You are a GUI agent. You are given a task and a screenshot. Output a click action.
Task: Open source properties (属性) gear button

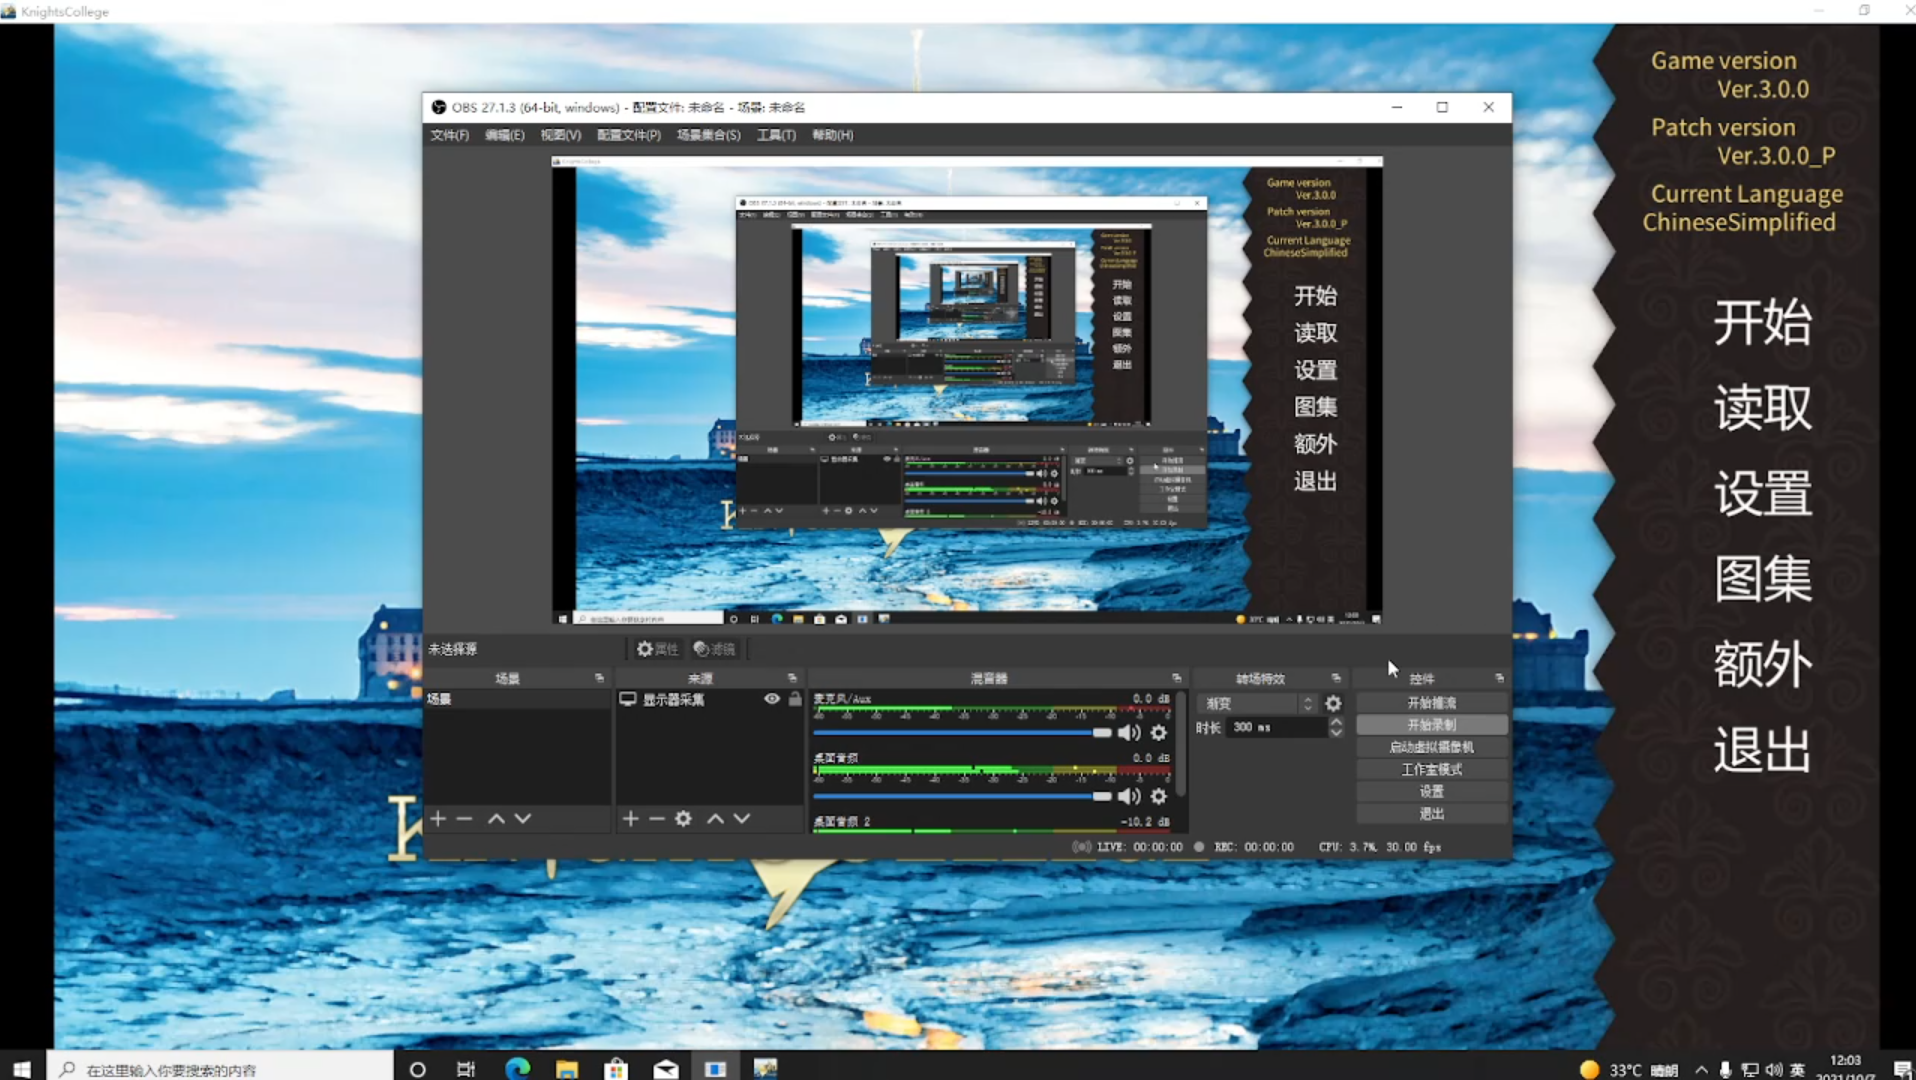[657, 649]
